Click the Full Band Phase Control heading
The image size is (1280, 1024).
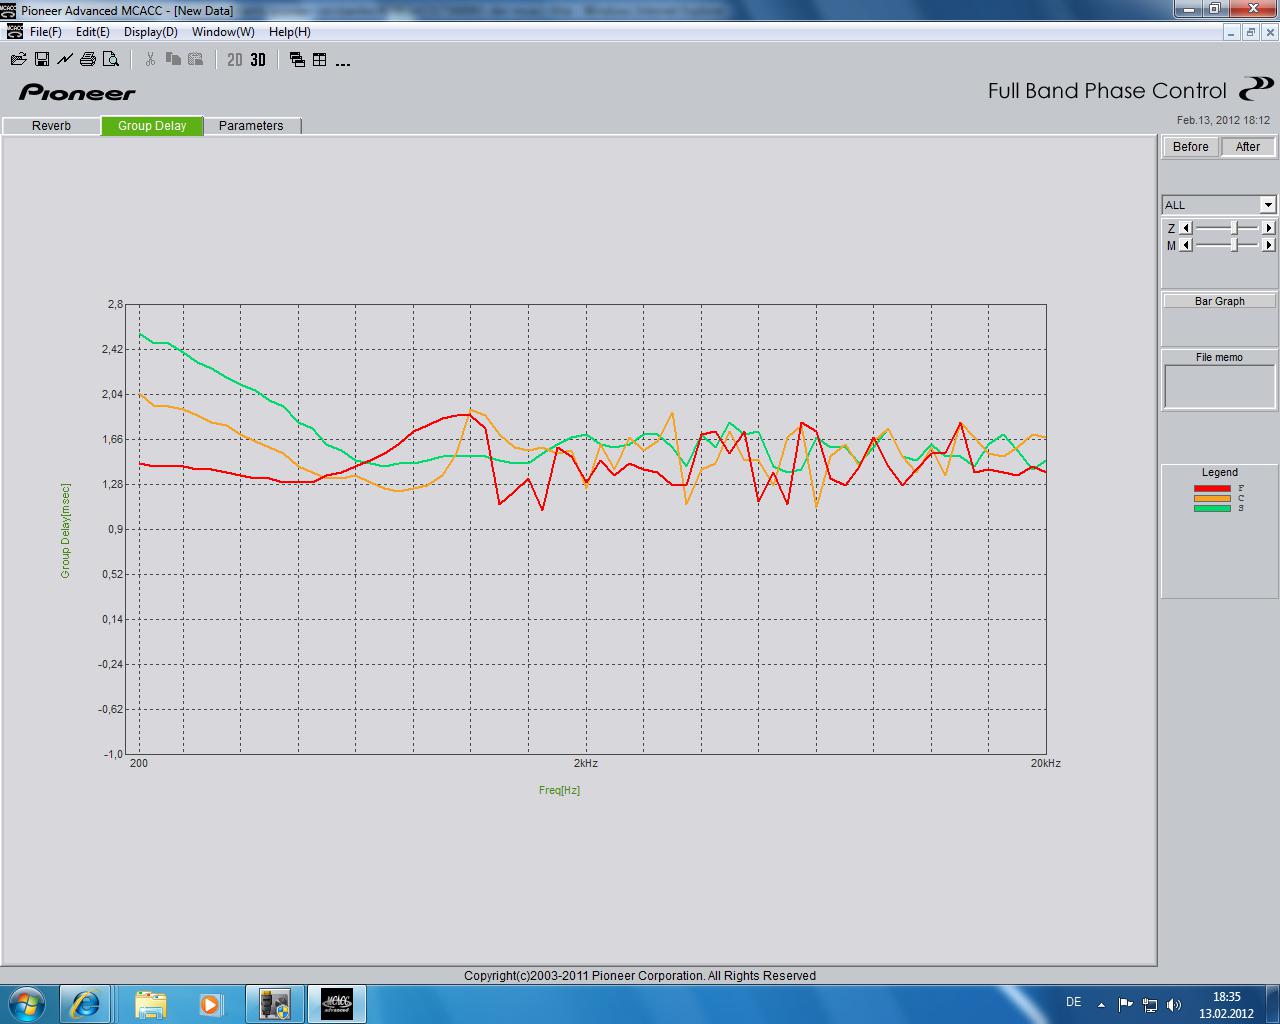coord(1107,91)
